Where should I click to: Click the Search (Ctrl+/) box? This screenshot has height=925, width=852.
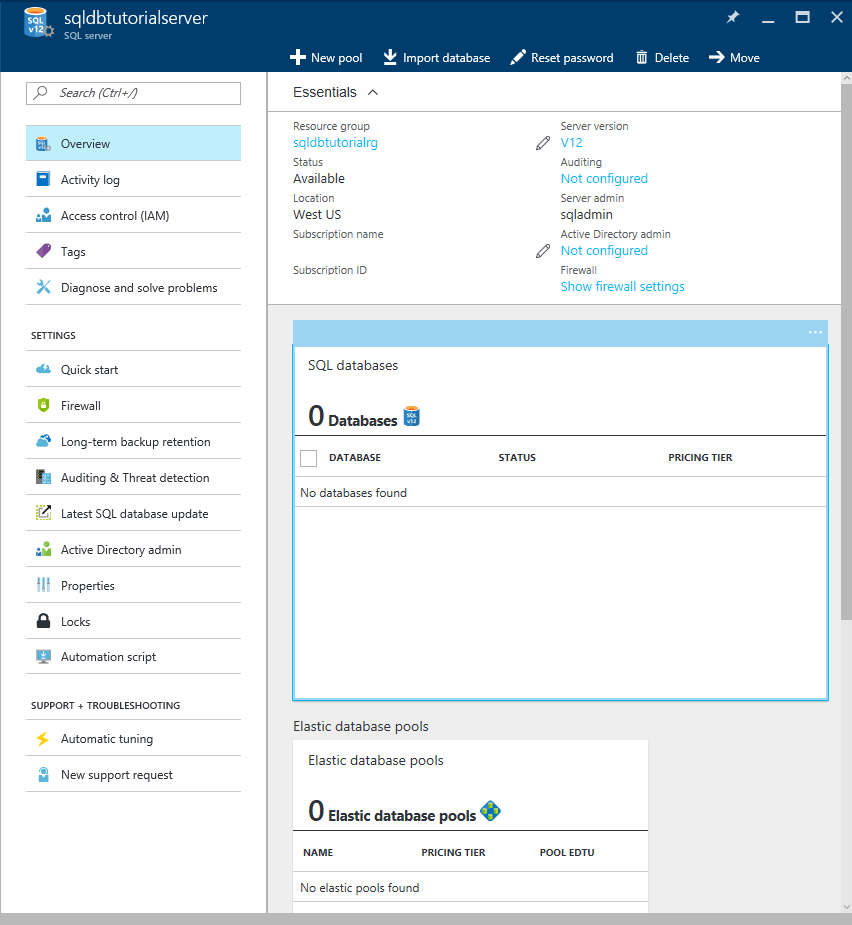coord(133,93)
